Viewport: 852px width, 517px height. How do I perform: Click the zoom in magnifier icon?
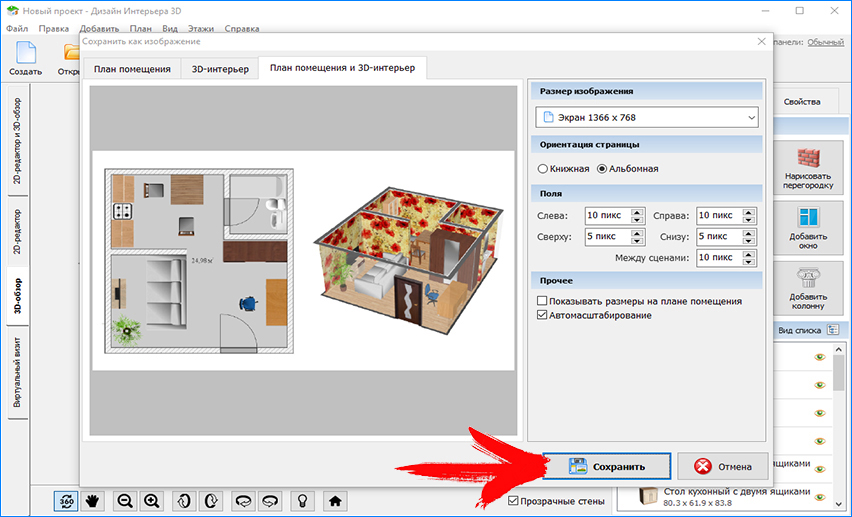152,501
